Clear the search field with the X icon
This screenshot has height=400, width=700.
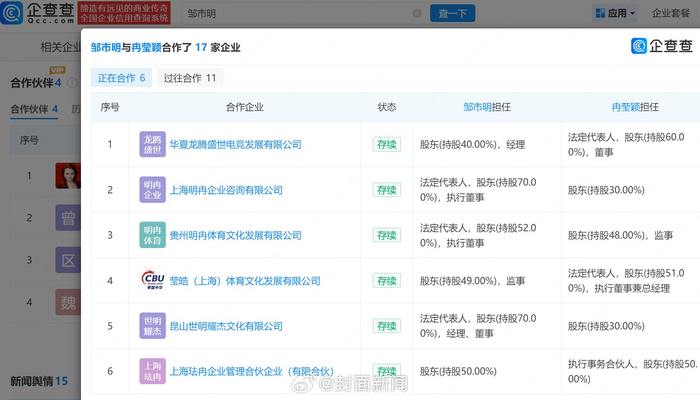pos(417,13)
